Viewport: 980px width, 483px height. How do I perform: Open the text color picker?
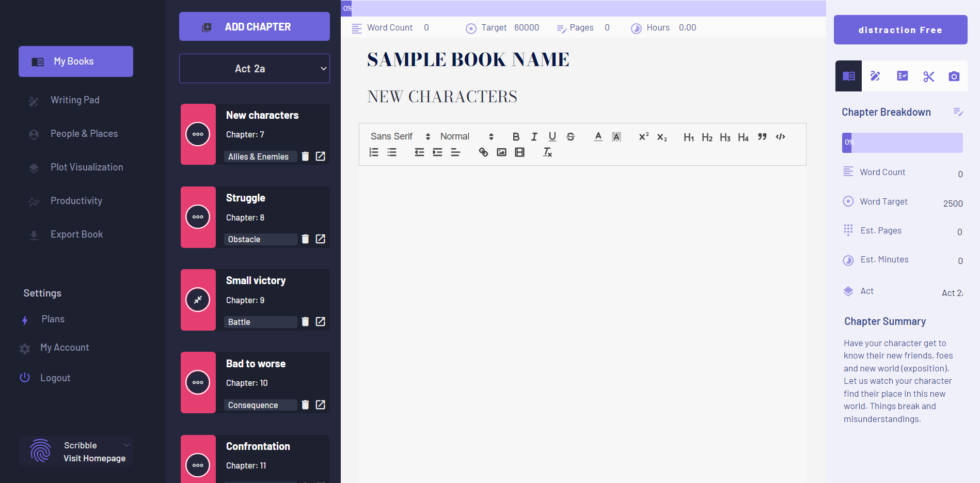598,137
